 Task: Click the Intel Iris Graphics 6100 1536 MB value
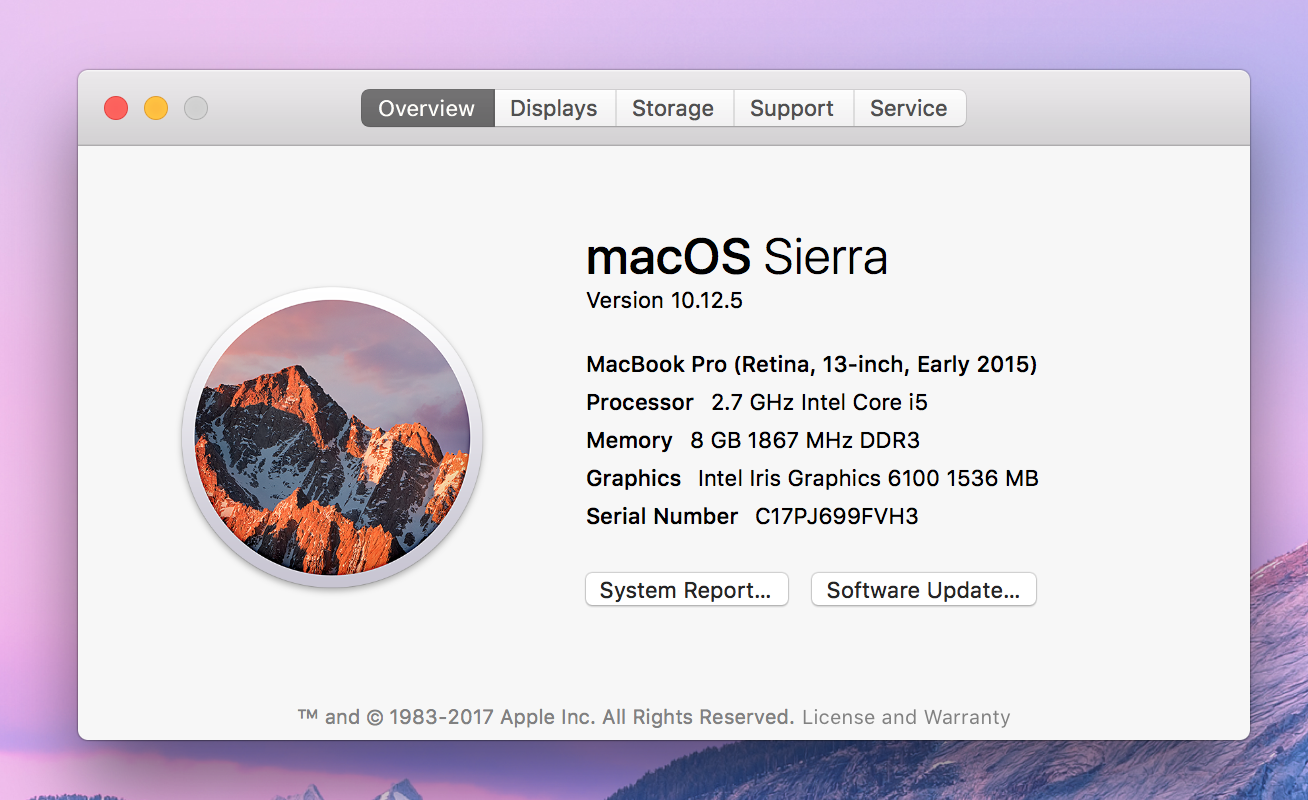(868, 478)
